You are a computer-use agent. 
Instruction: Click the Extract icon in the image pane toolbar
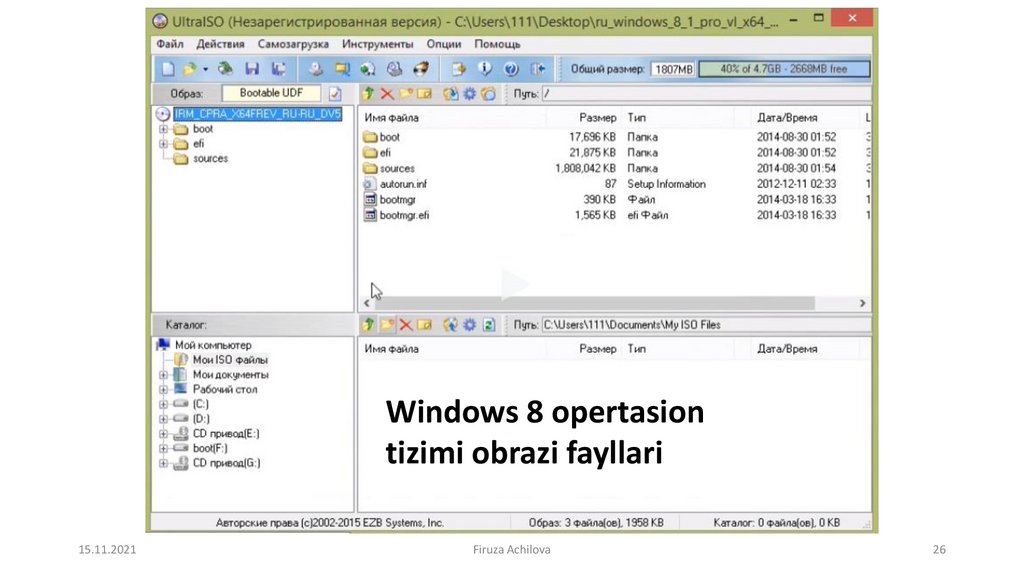(x=450, y=93)
